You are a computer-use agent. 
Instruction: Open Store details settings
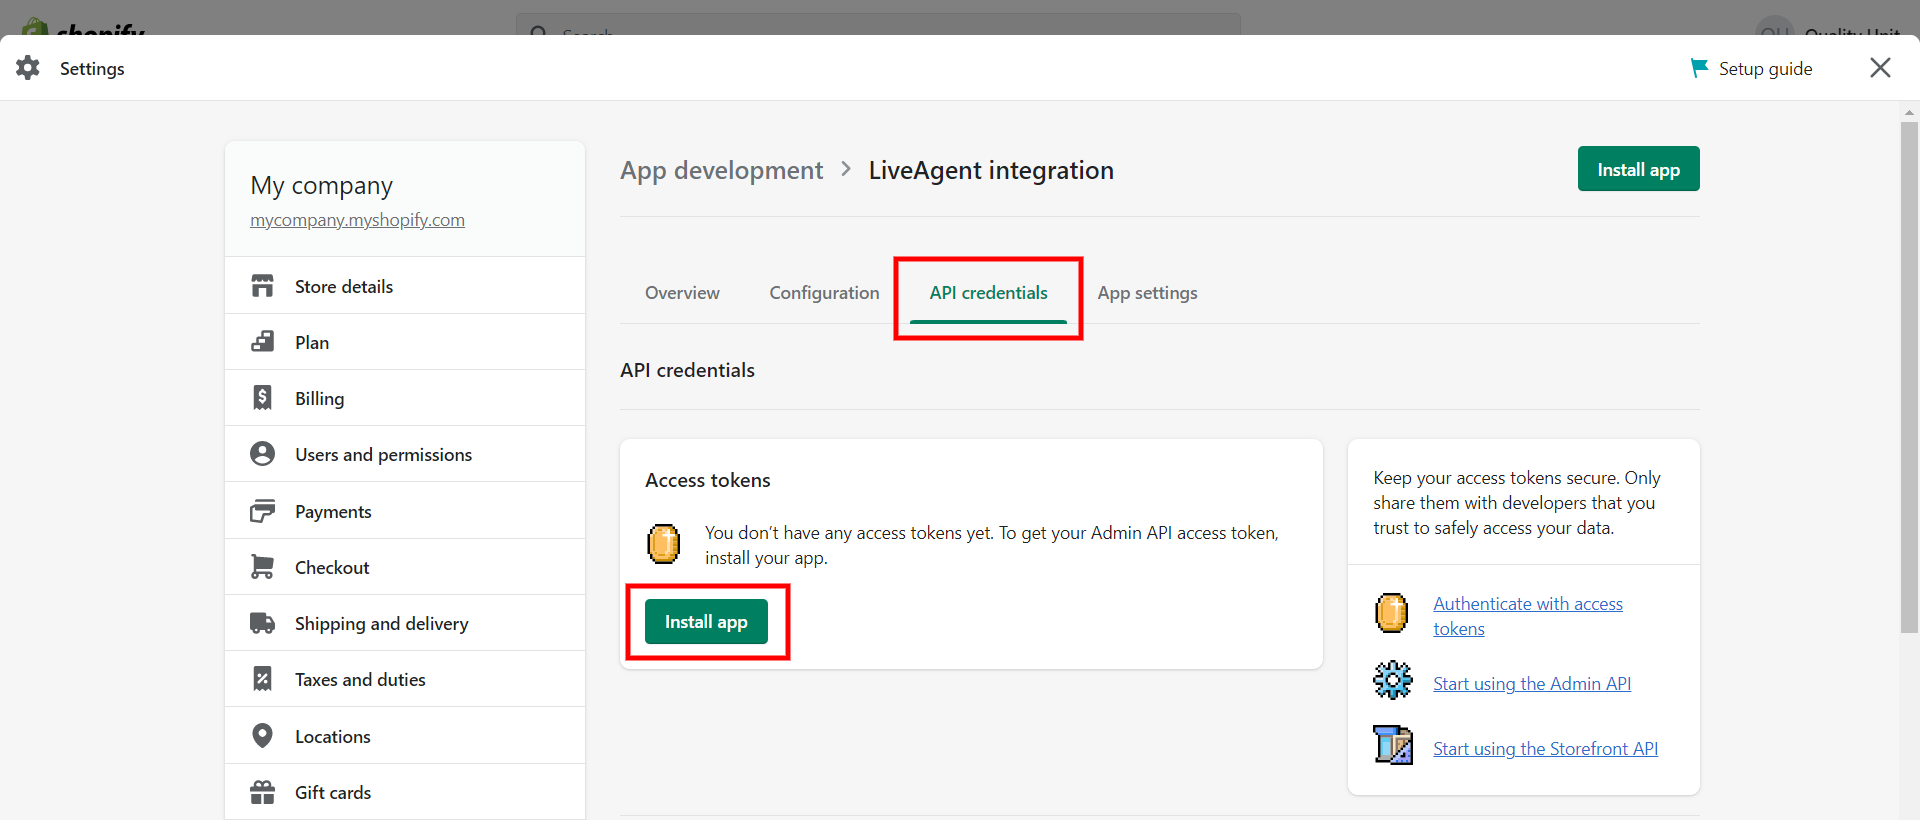pos(405,286)
